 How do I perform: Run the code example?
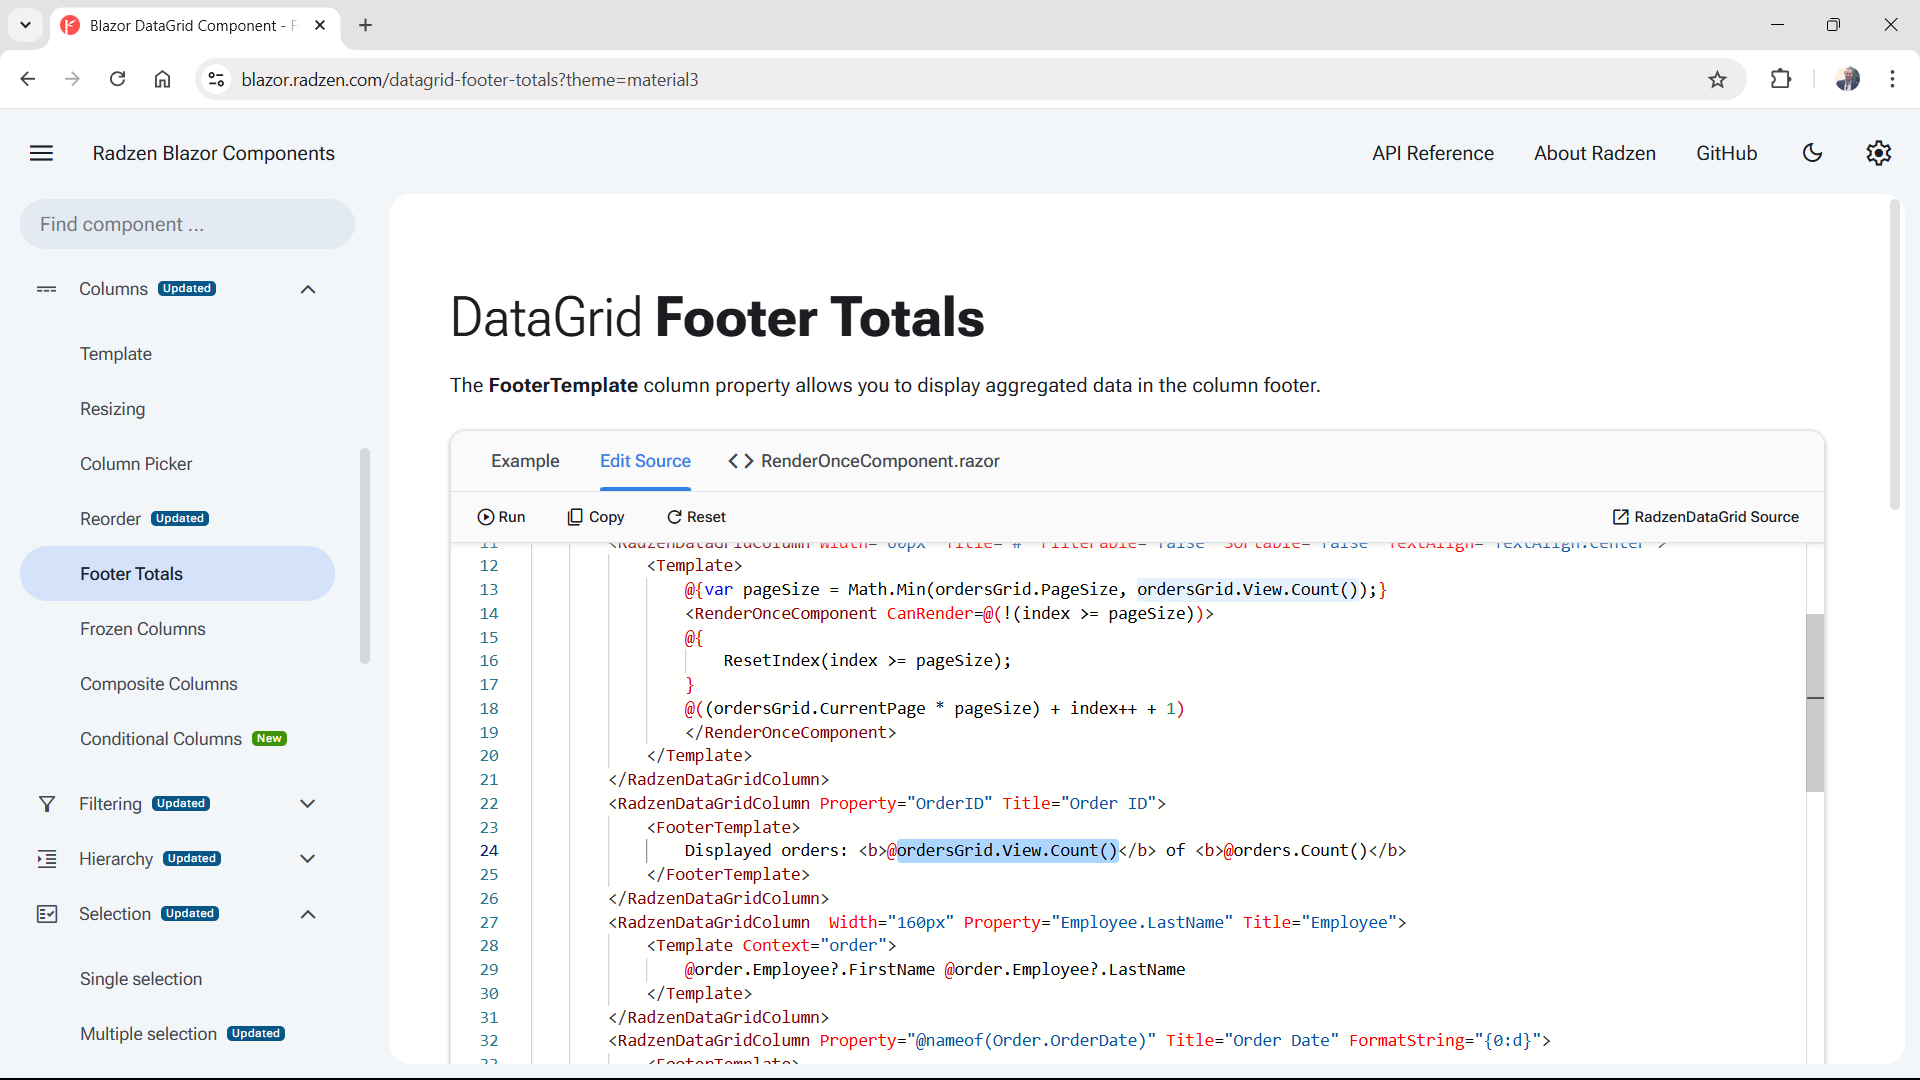point(502,516)
